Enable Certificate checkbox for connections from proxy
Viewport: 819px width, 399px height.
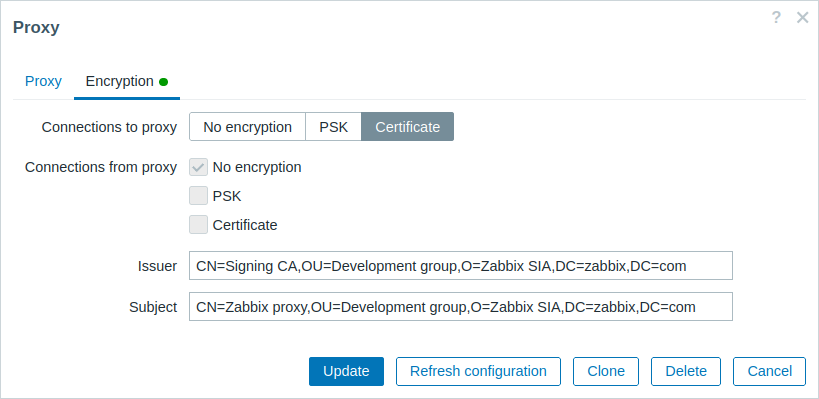[198, 225]
